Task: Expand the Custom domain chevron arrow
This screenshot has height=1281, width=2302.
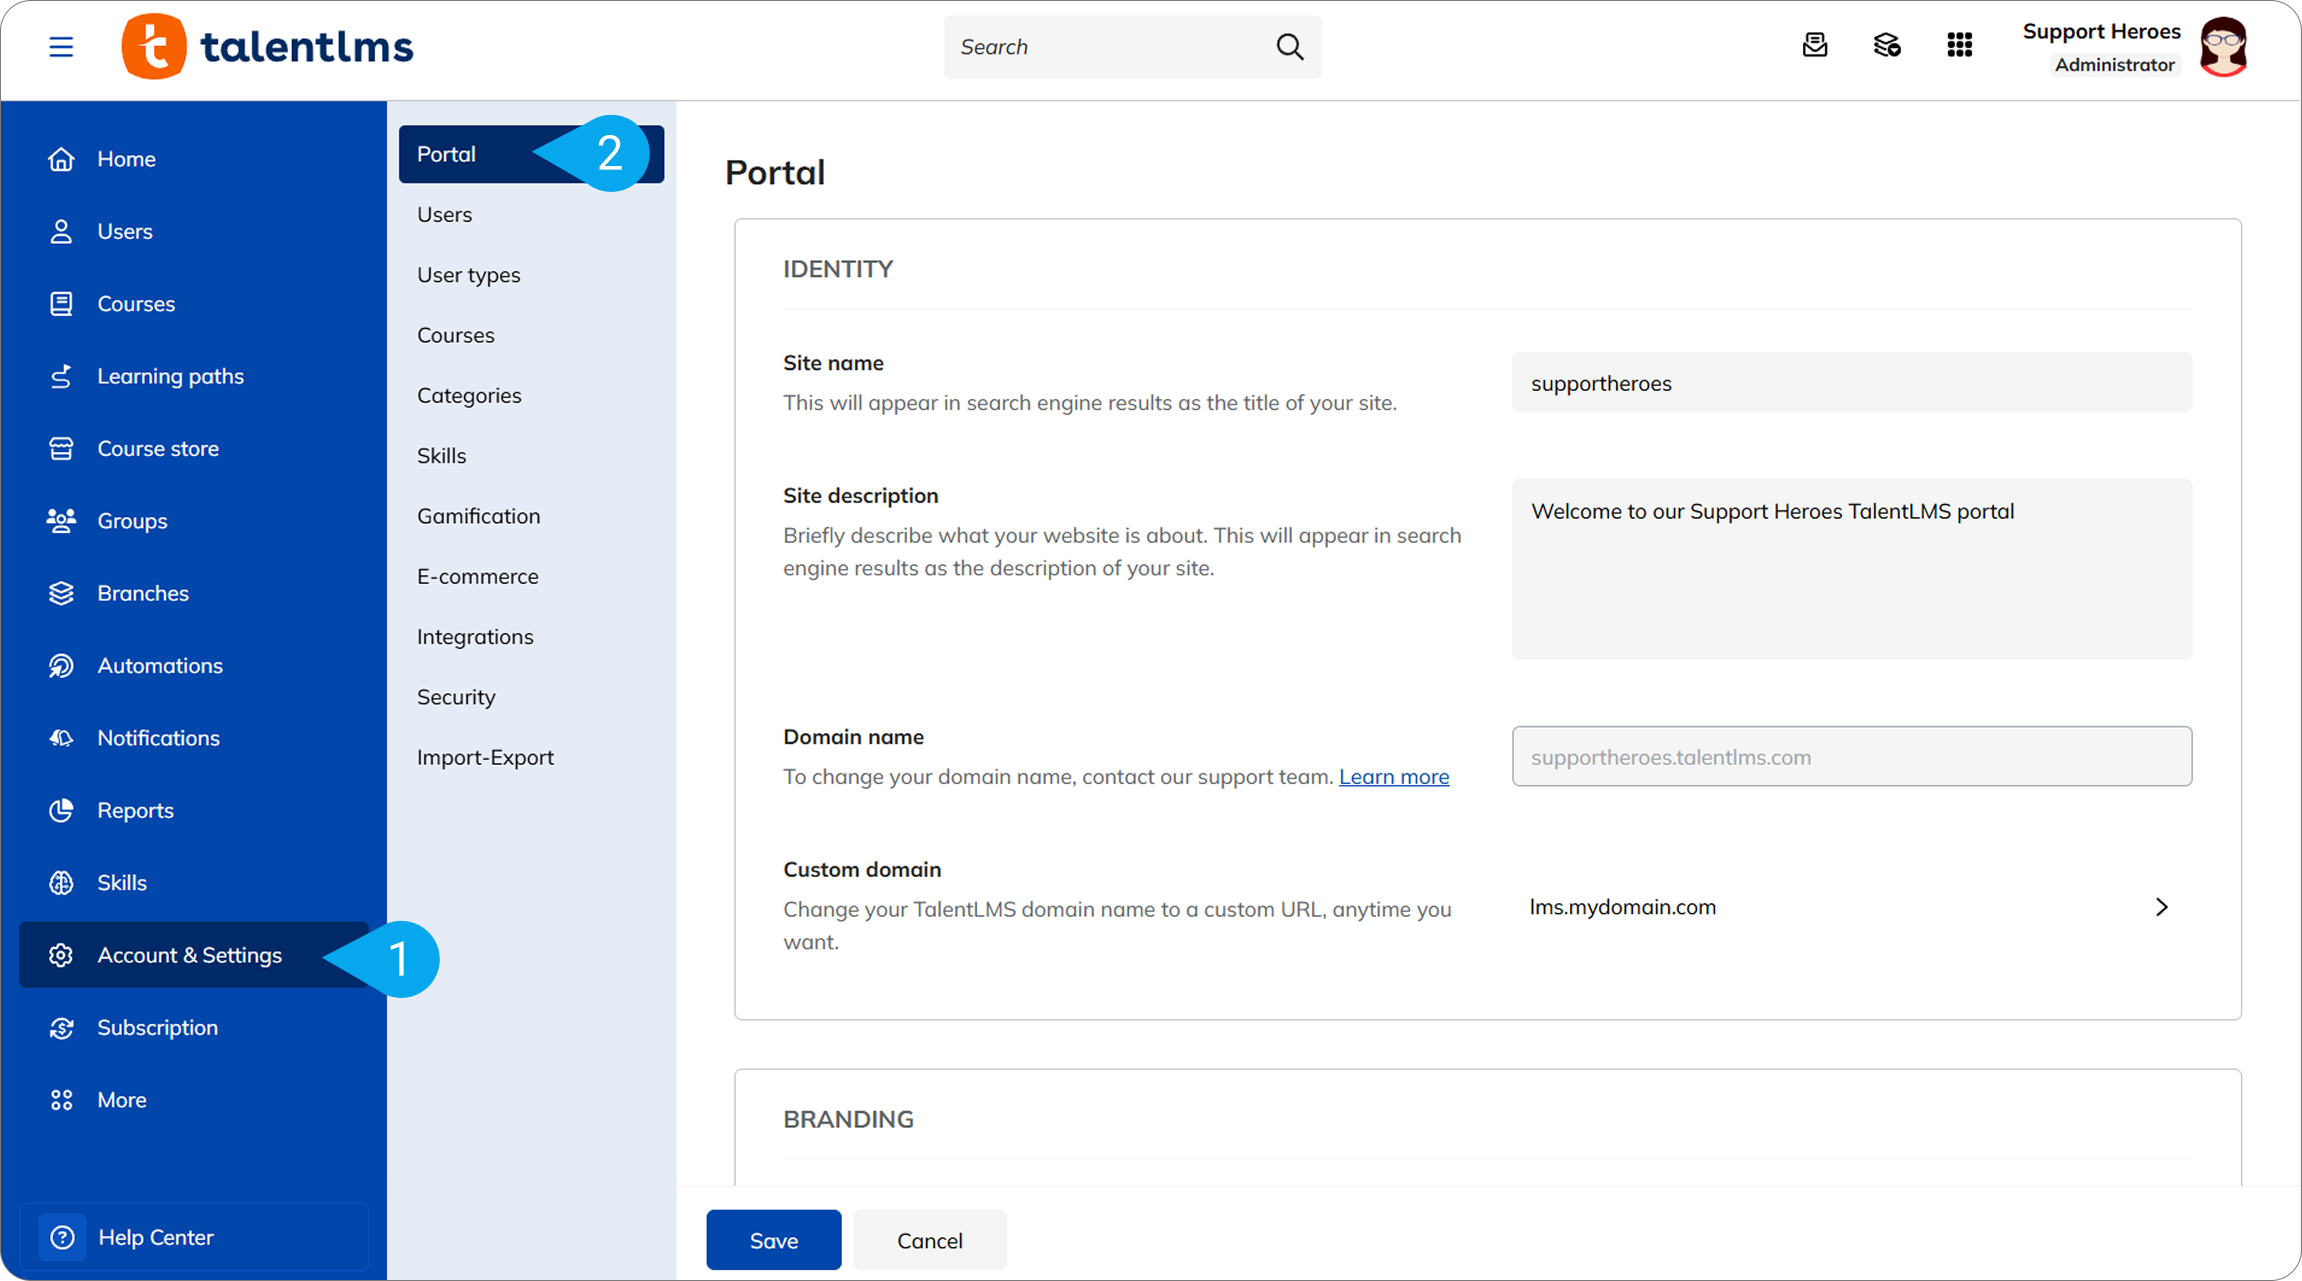Action: [x=2161, y=907]
